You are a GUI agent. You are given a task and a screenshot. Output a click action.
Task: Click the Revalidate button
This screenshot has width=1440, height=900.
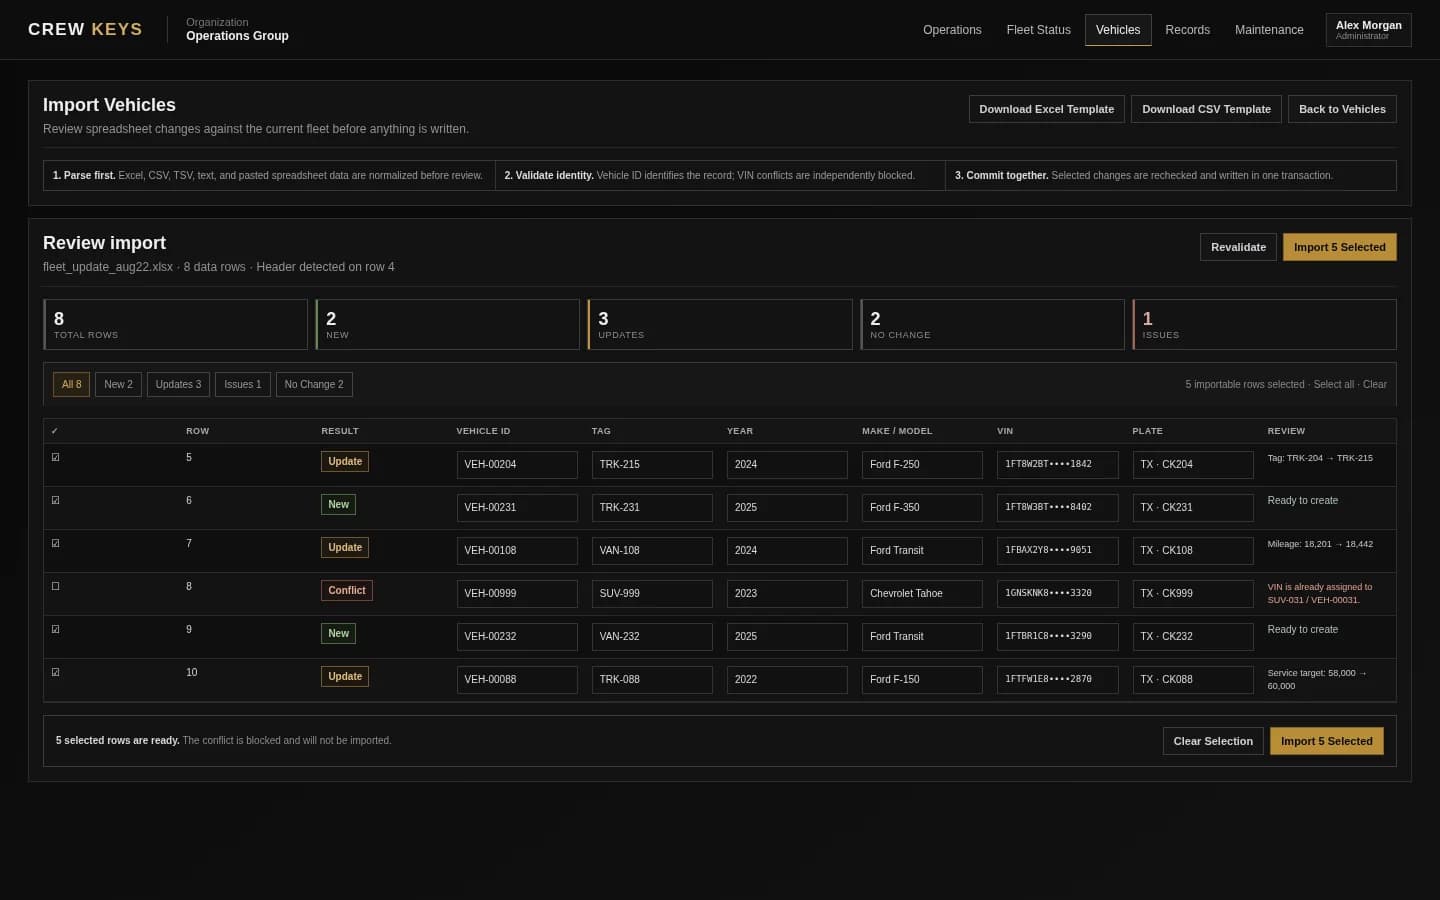click(x=1238, y=247)
